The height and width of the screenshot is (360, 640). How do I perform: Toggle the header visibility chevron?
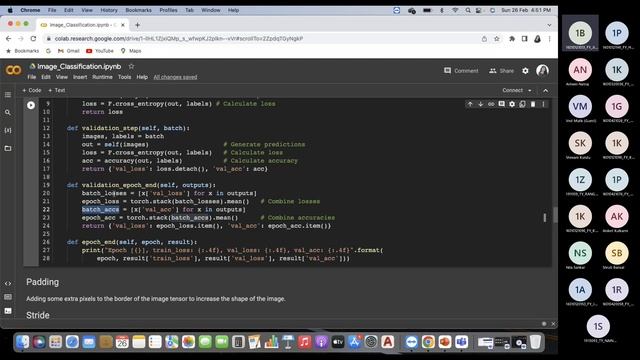point(546,91)
